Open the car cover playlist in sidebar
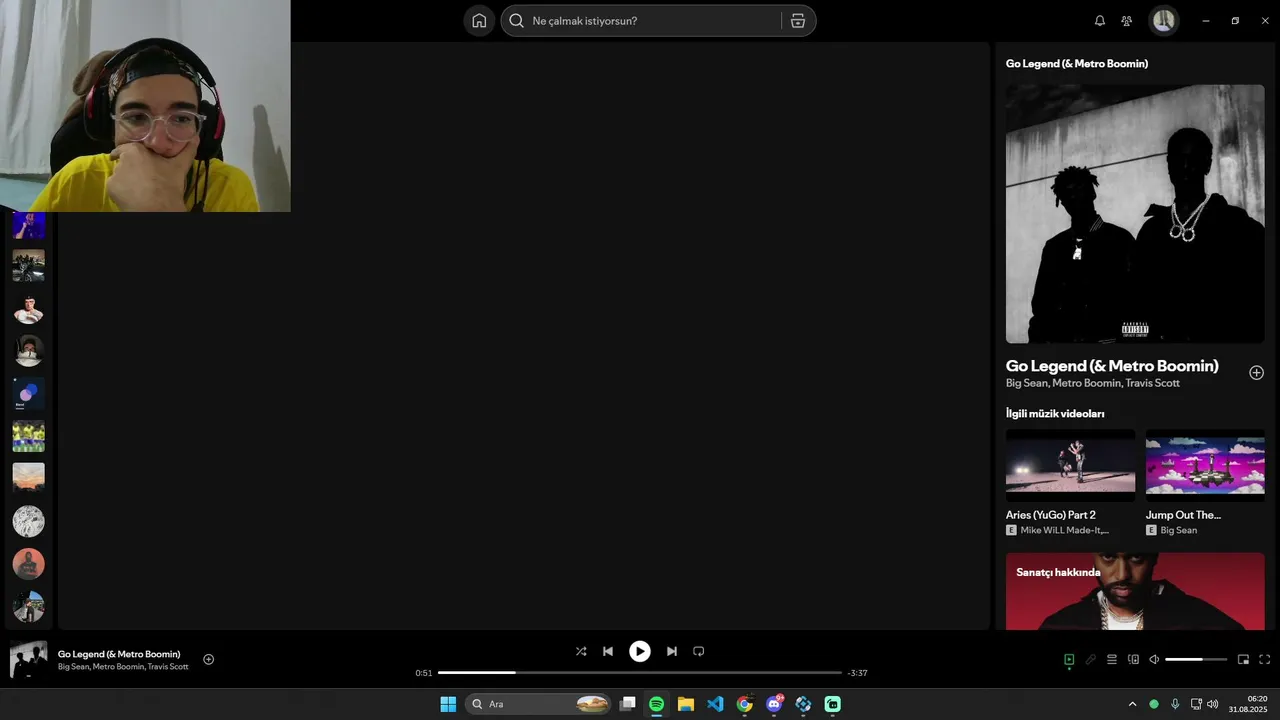The height and width of the screenshot is (720, 1280). pyautogui.click(x=28, y=265)
